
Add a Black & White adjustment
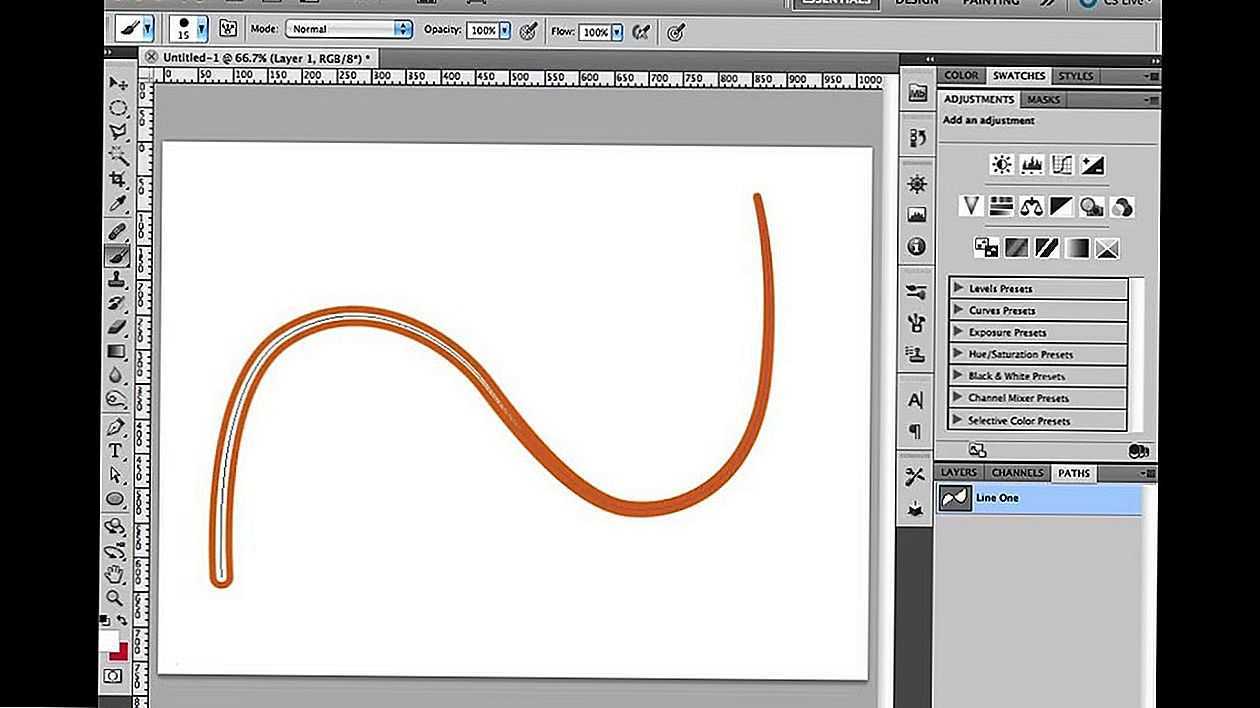(x=1061, y=206)
